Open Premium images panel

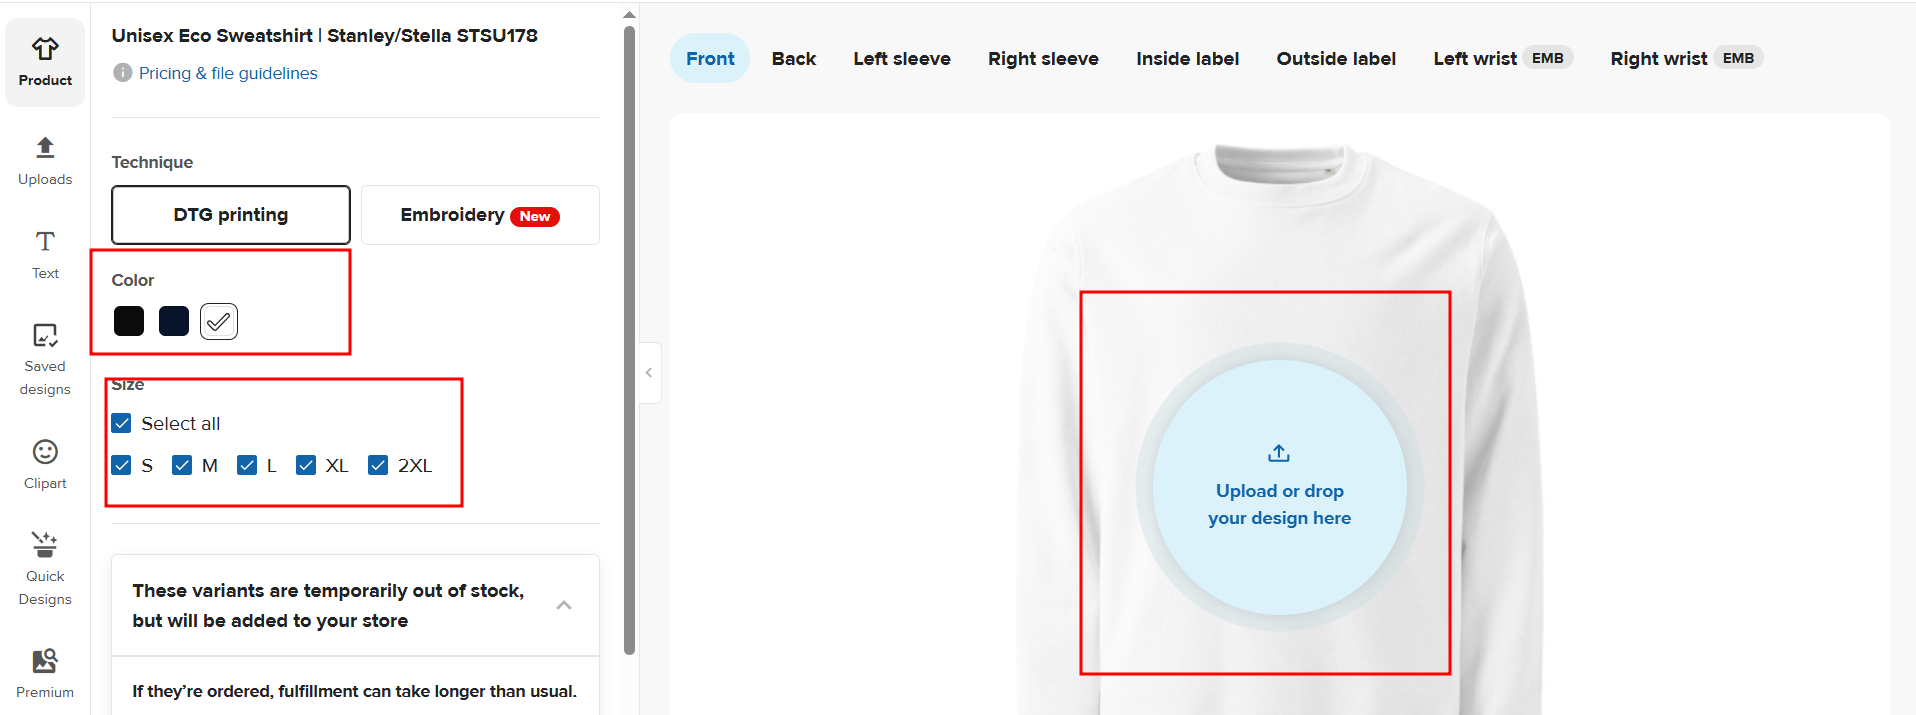45,673
